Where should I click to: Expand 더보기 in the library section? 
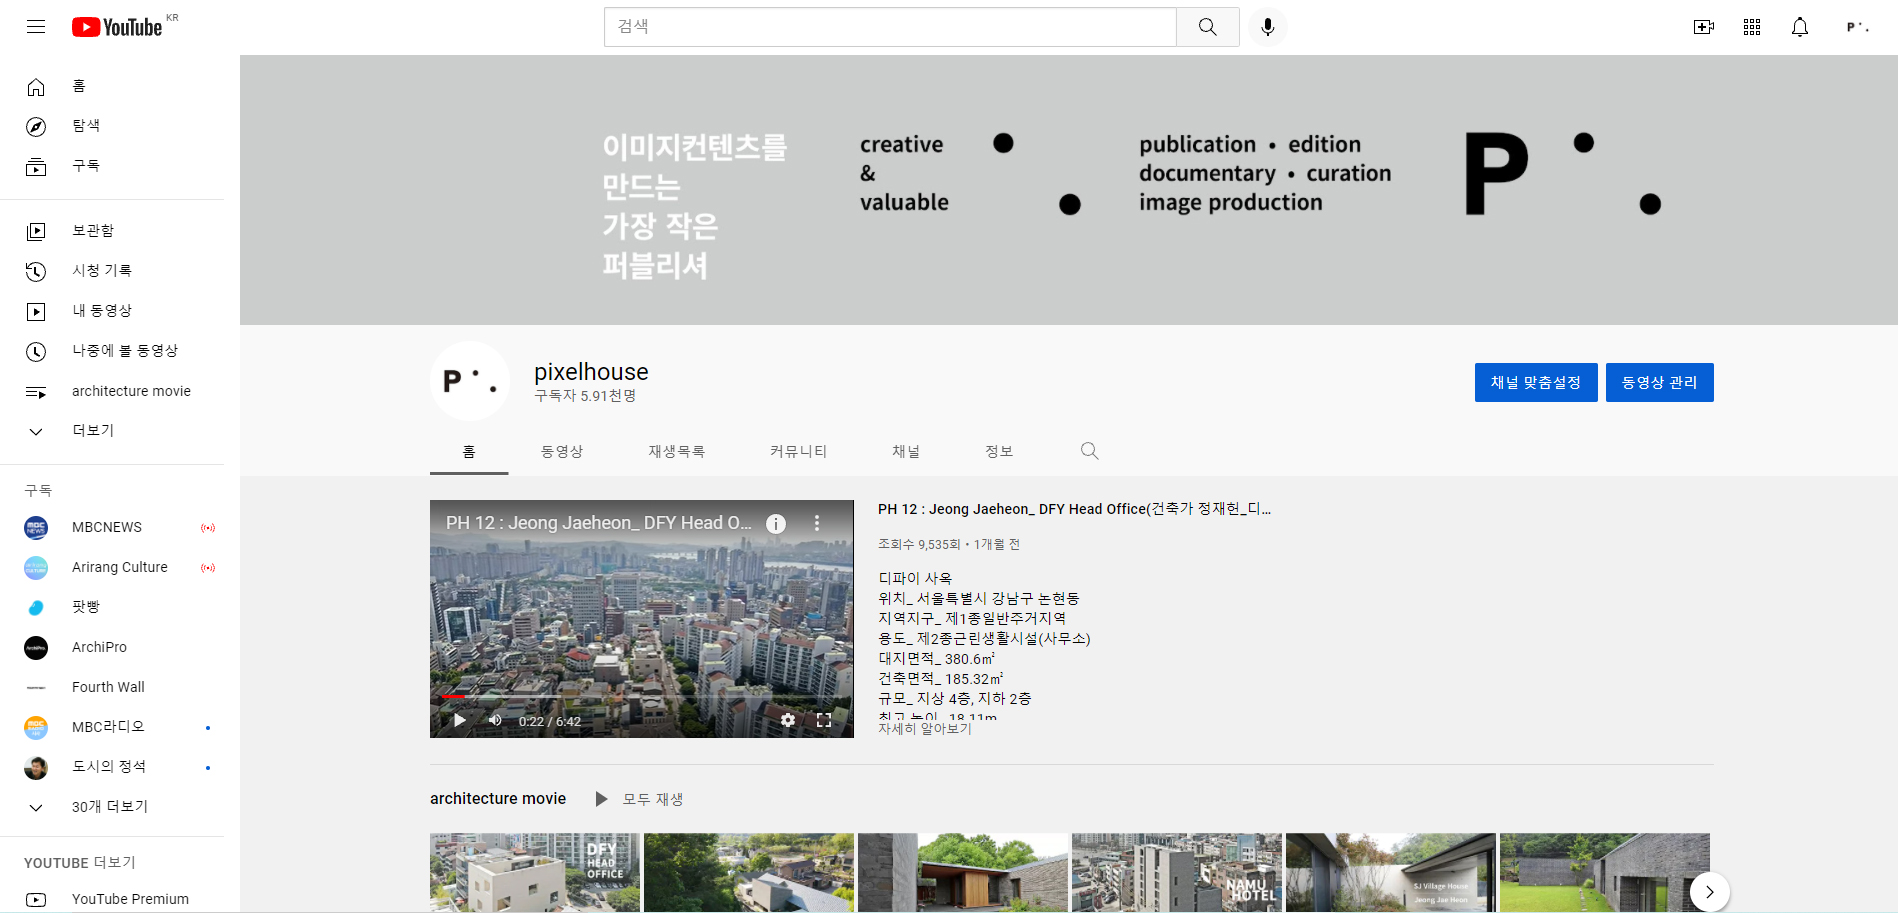tap(112, 431)
